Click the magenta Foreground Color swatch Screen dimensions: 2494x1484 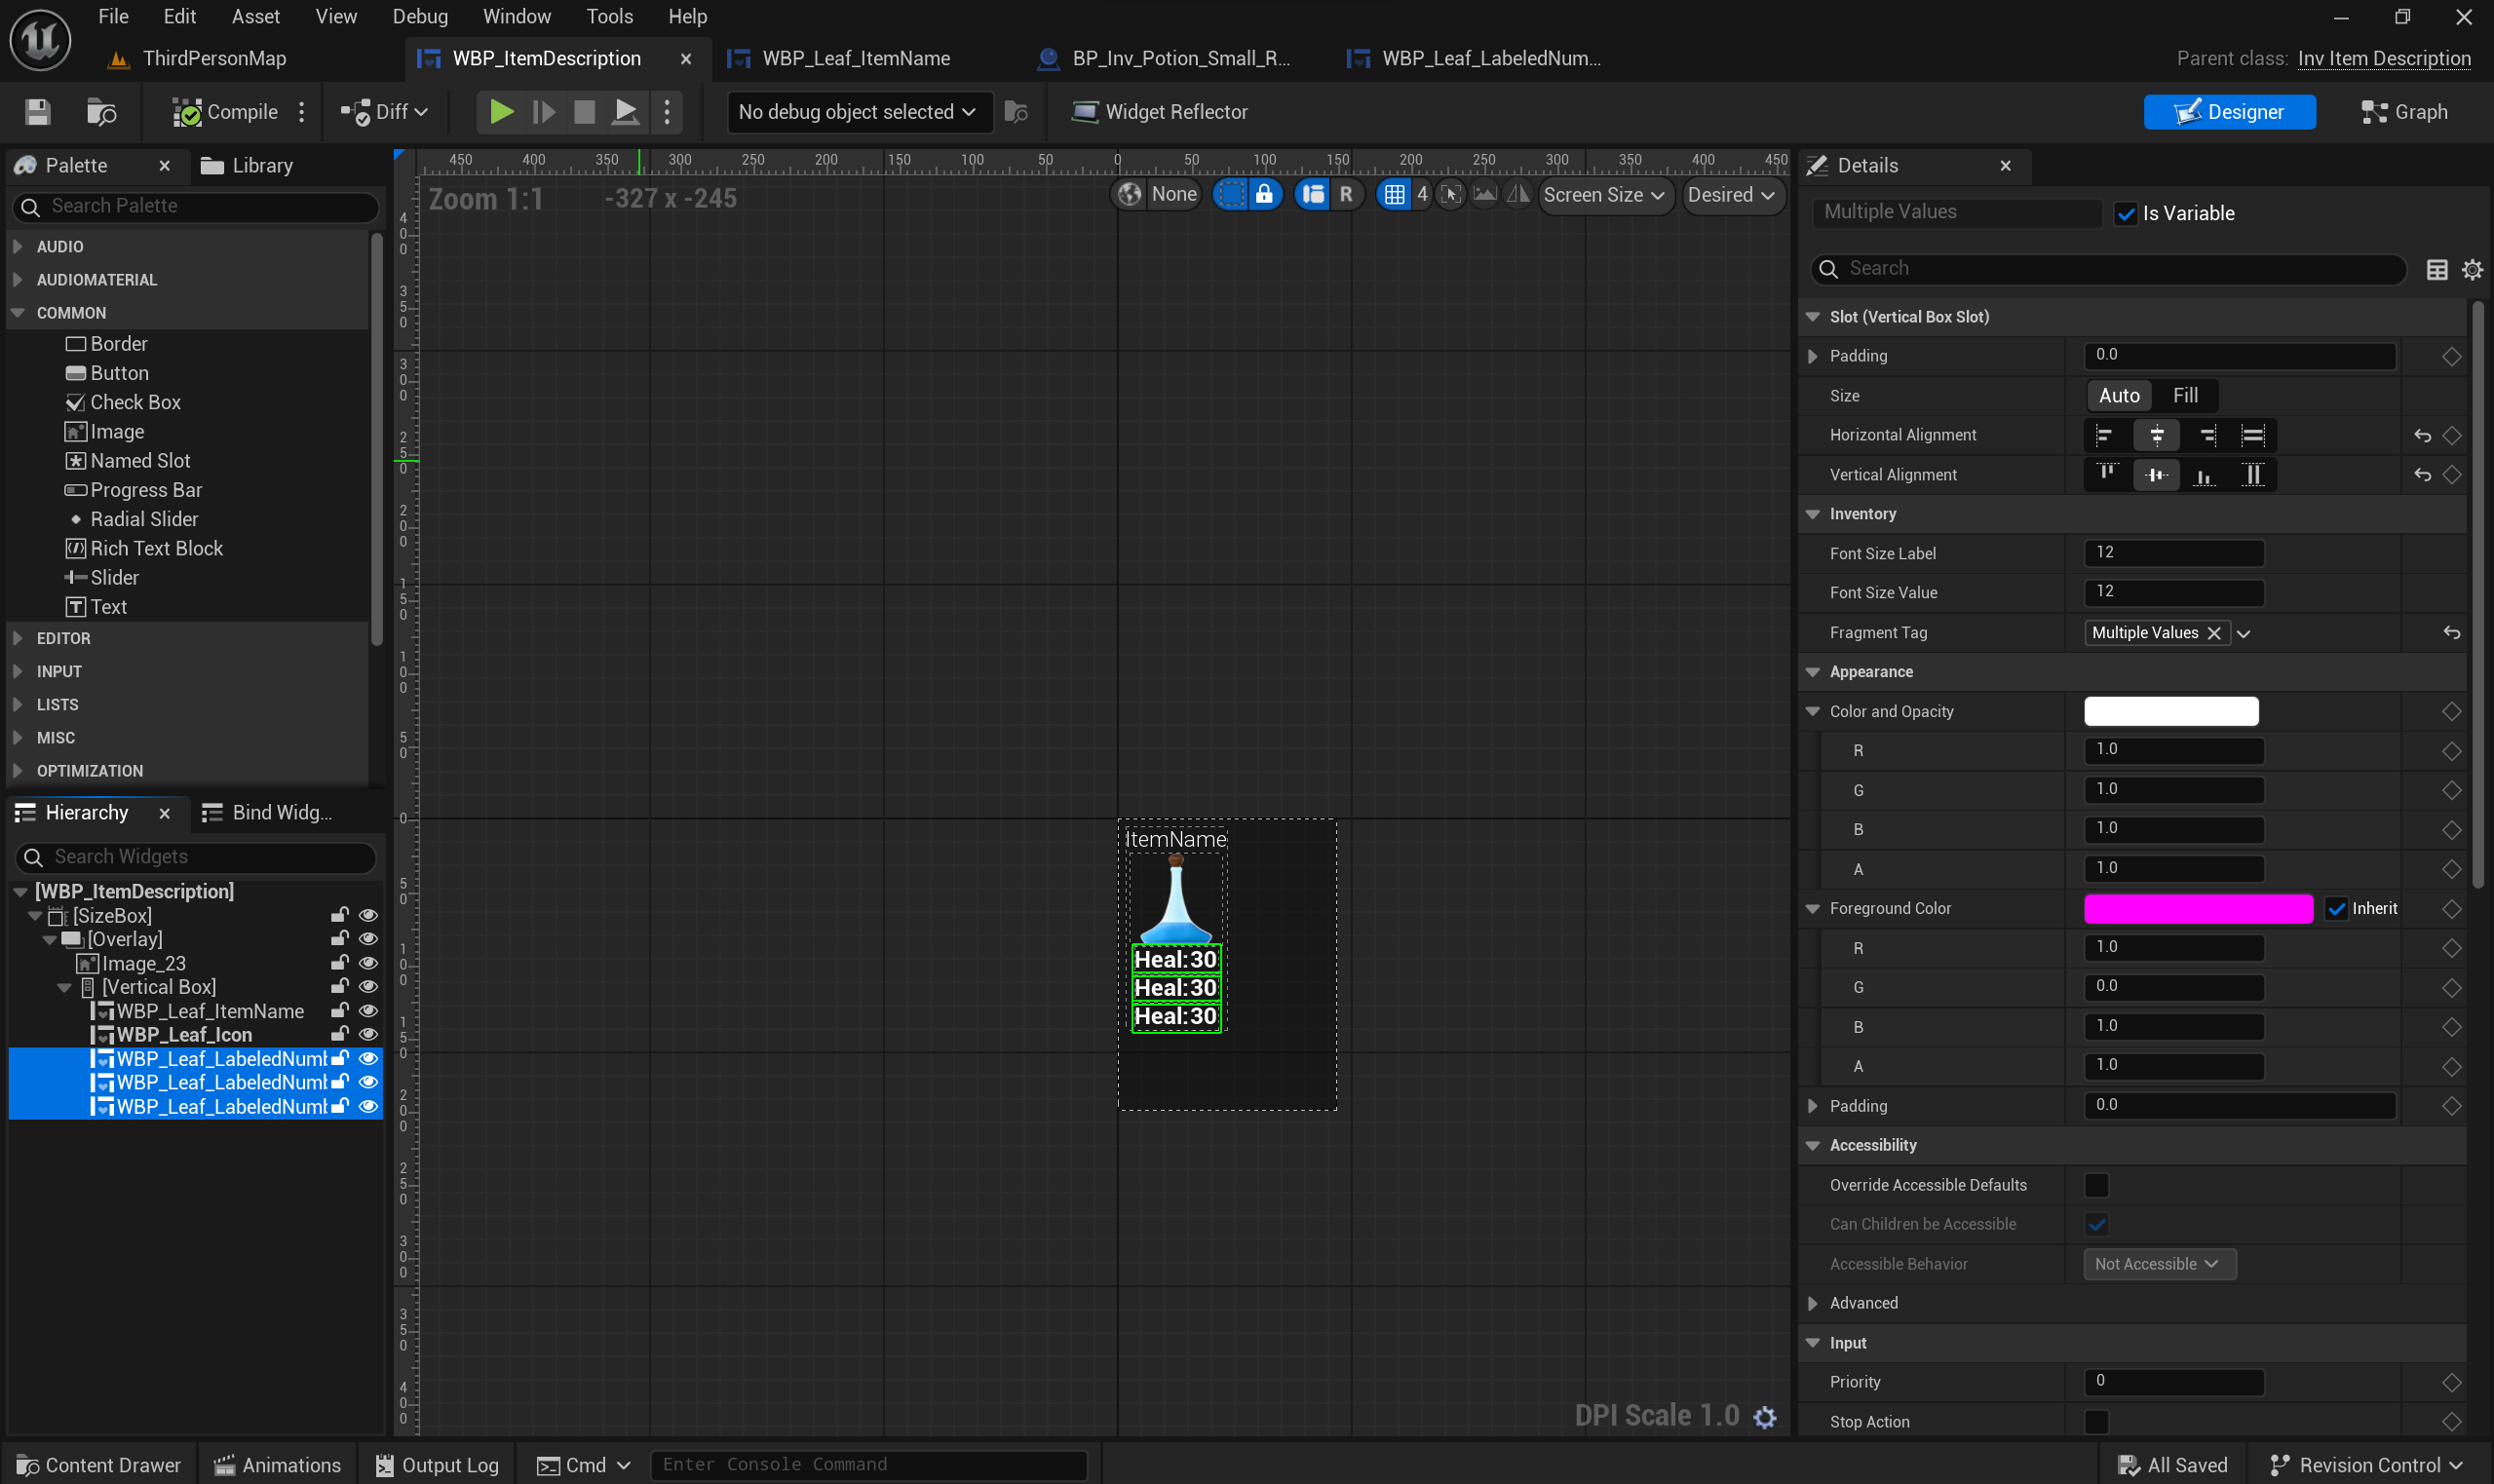(x=2198, y=908)
